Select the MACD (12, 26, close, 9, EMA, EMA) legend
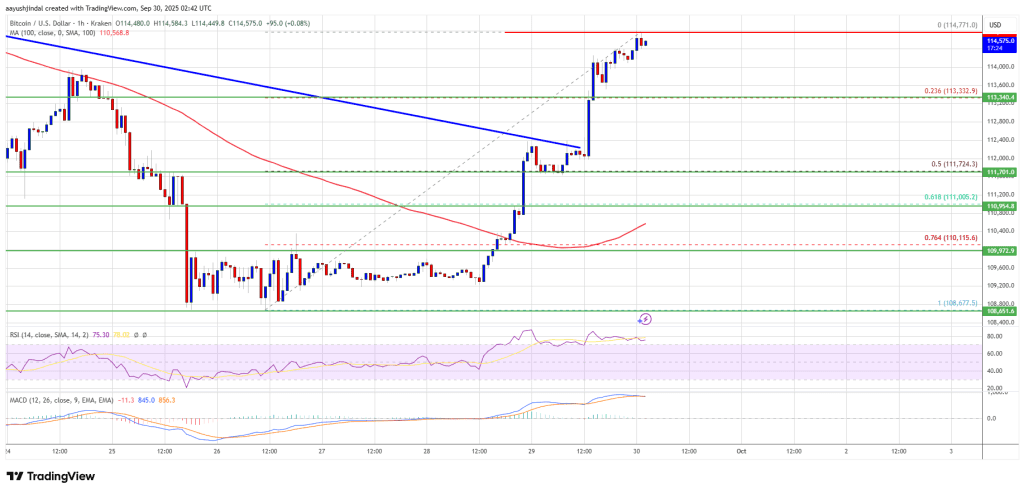The width and height of the screenshot is (1024, 493). pos(60,400)
